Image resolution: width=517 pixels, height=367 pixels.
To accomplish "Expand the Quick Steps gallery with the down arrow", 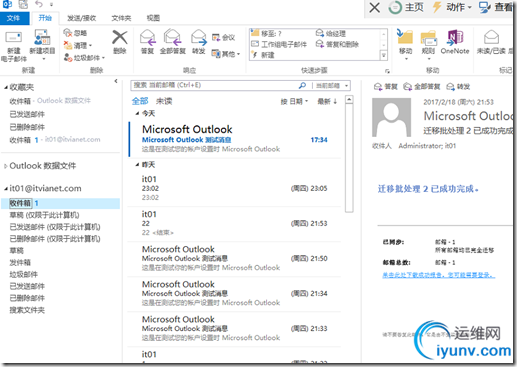I will pos(384,55).
